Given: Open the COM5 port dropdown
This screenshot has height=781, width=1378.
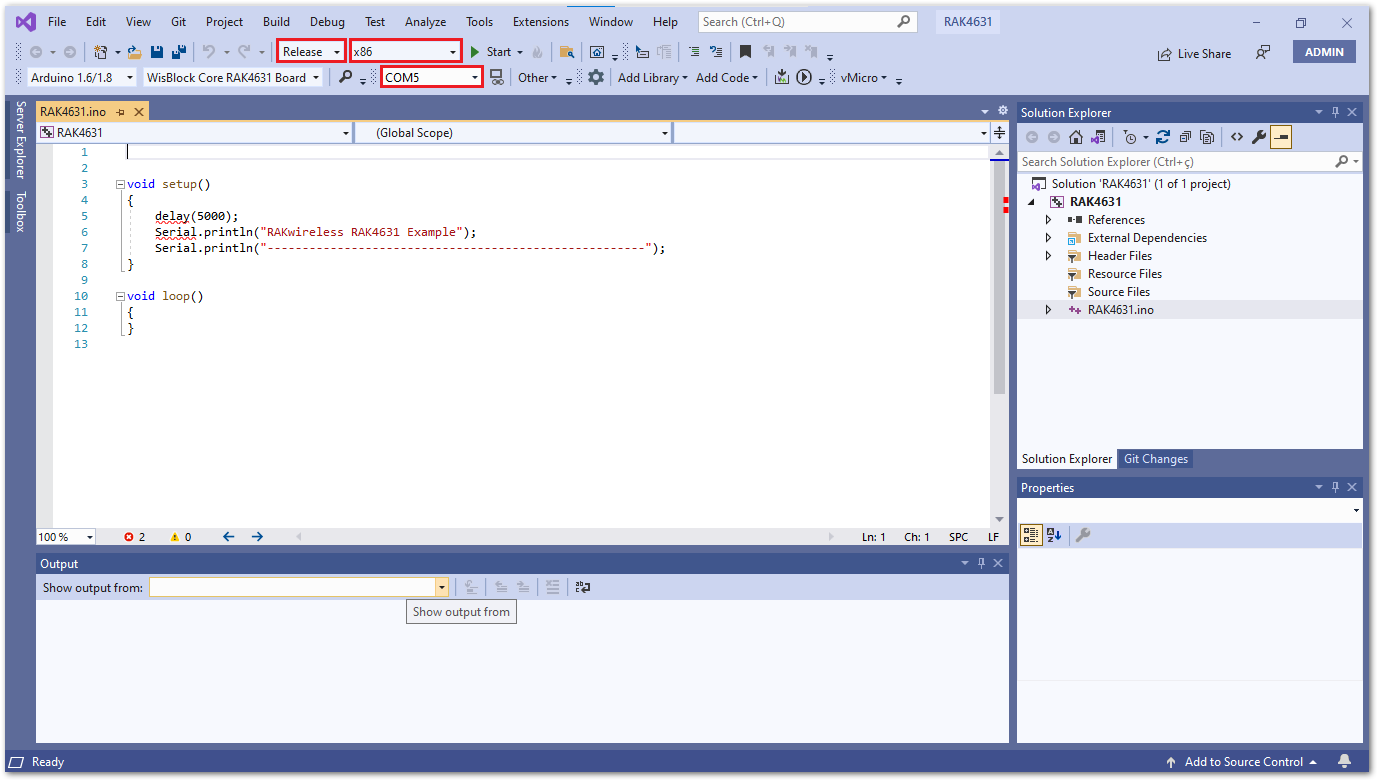Looking at the screenshot, I should [432, 77].
